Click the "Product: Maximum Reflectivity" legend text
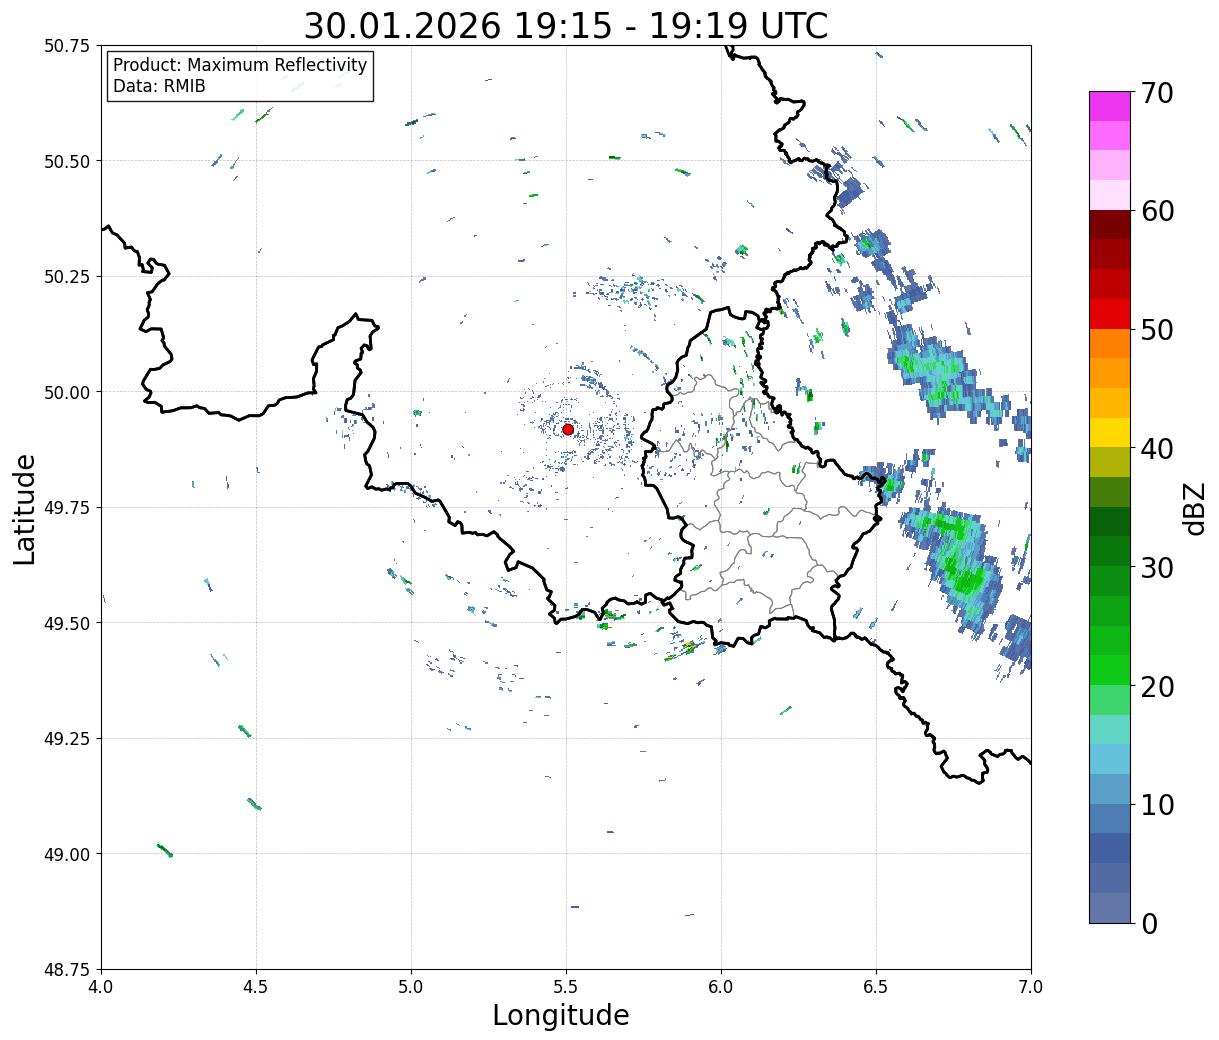Image resolution: width=1219 pixels, height=1040 pixels. click(240, 65)
